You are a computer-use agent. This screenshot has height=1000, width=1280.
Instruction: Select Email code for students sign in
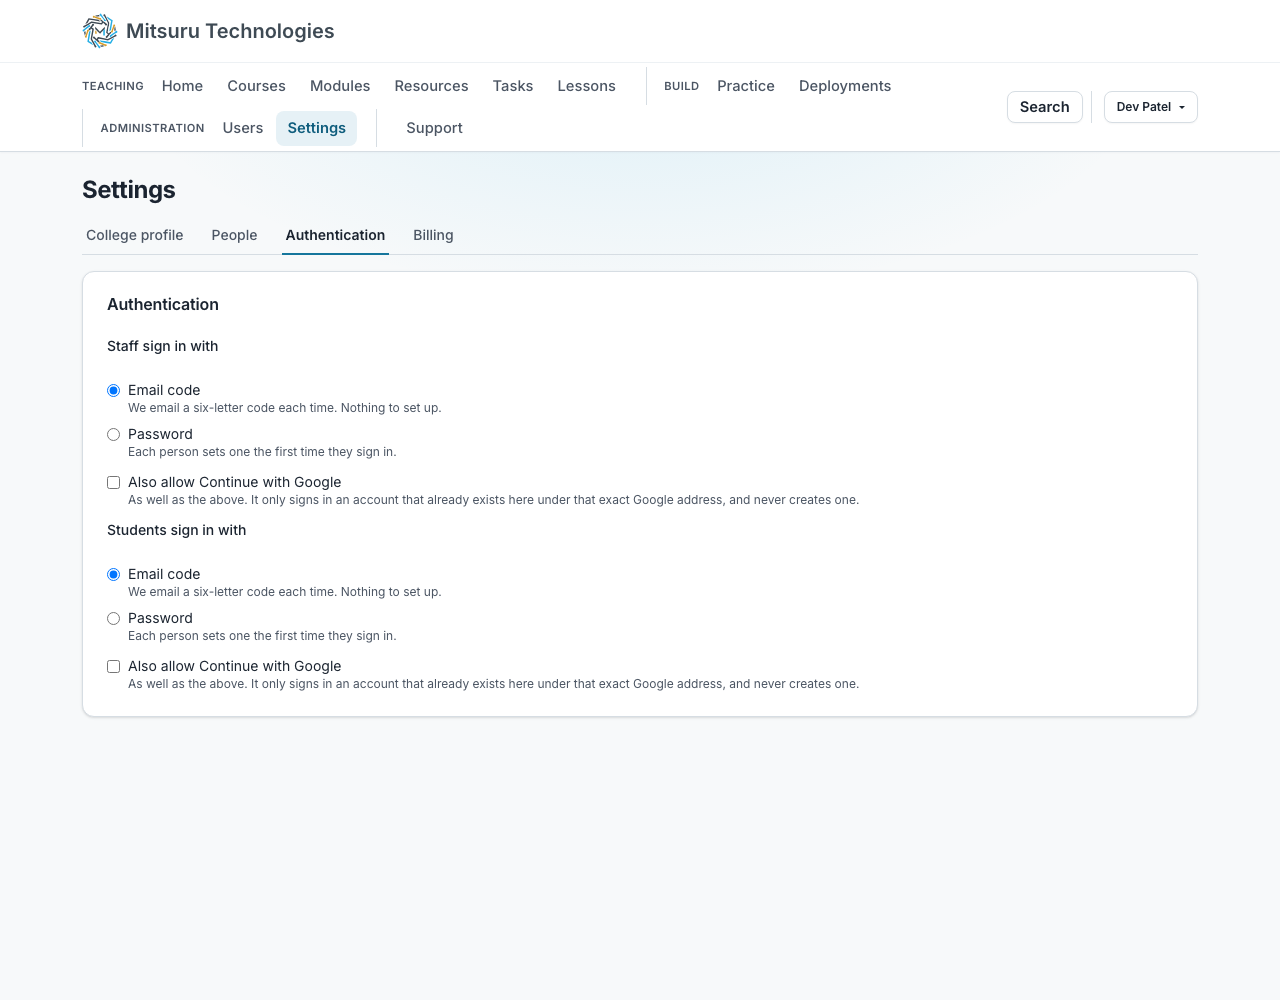click(x=113, y=574)
